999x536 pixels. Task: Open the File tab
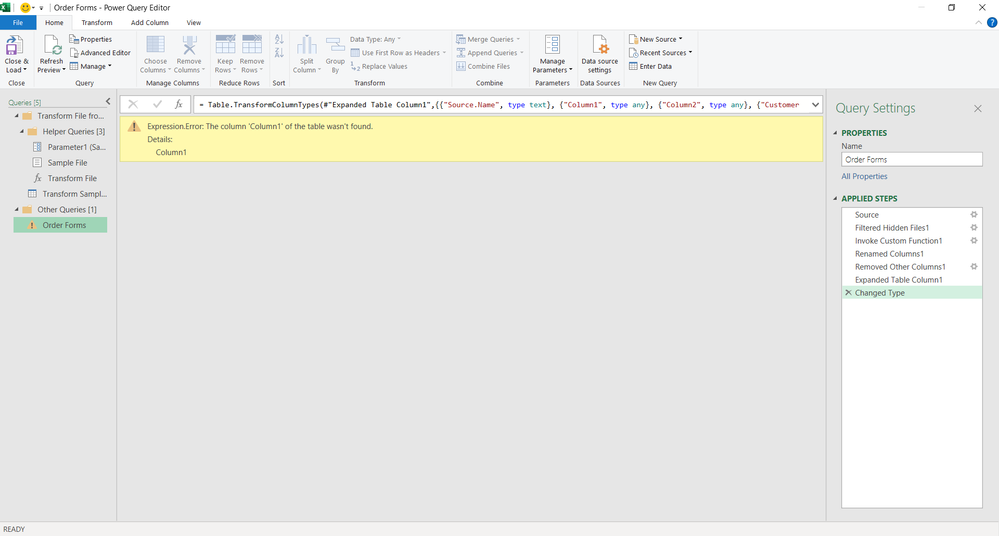[x=18, y=22]
